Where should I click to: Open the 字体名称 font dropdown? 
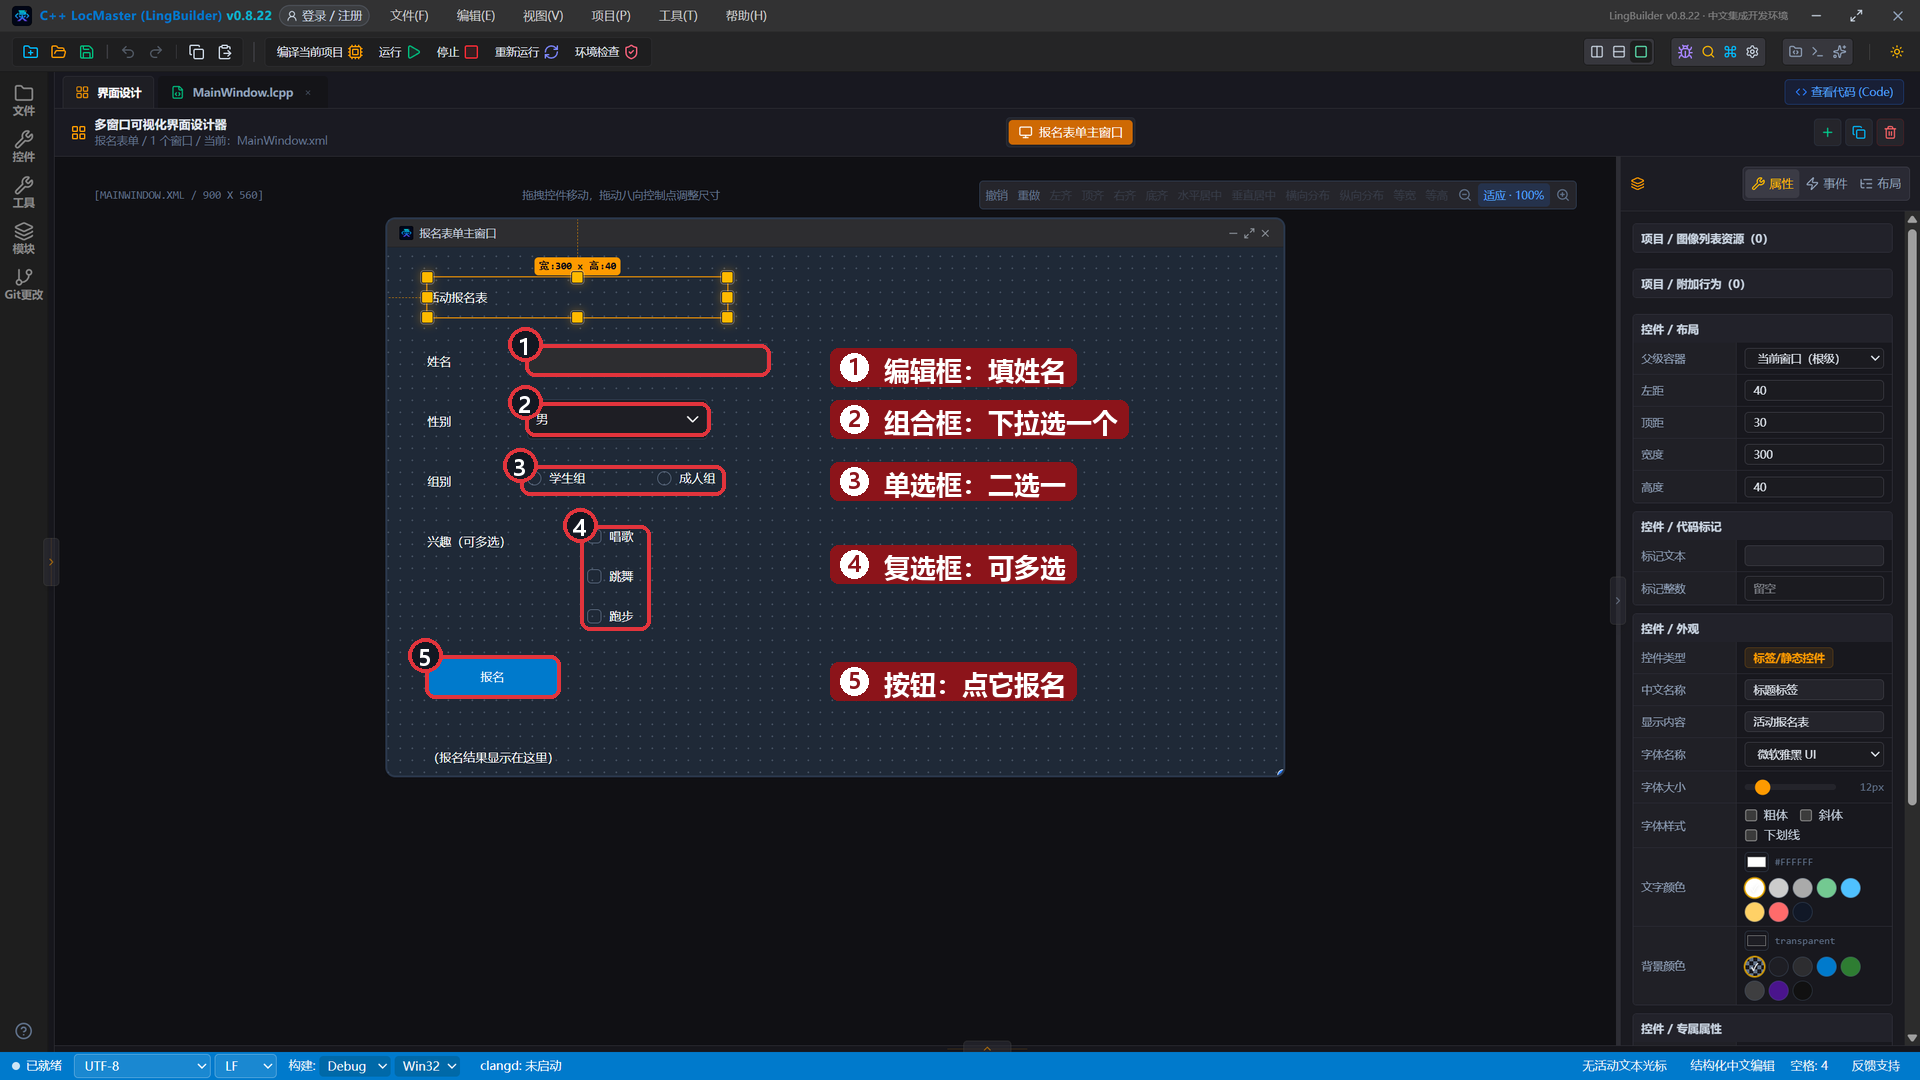tap(1814, 755)
